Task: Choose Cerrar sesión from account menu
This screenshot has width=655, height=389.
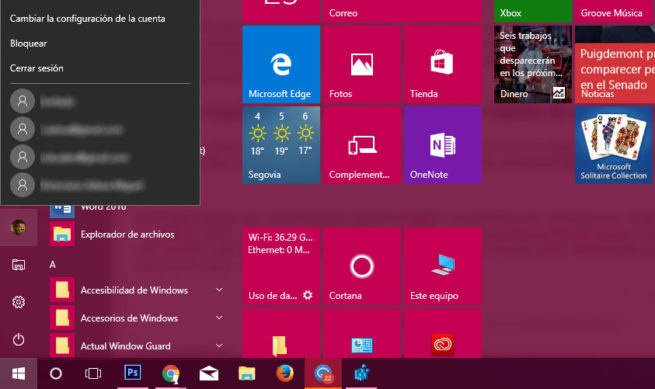Action: pos(37,68)
